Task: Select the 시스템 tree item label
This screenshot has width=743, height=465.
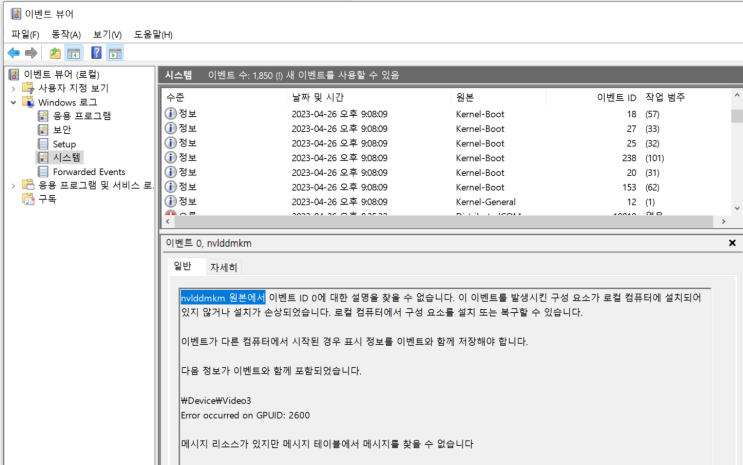Action: [x=67, y=157]
